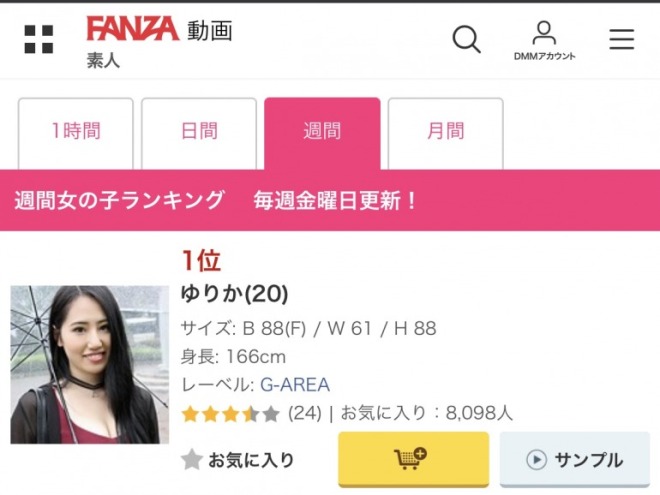Image resolution: width=660 pixels, height=495 pixels.
Task: Toggle the favorite star お気に入り
Action: (x=238, y=460)
